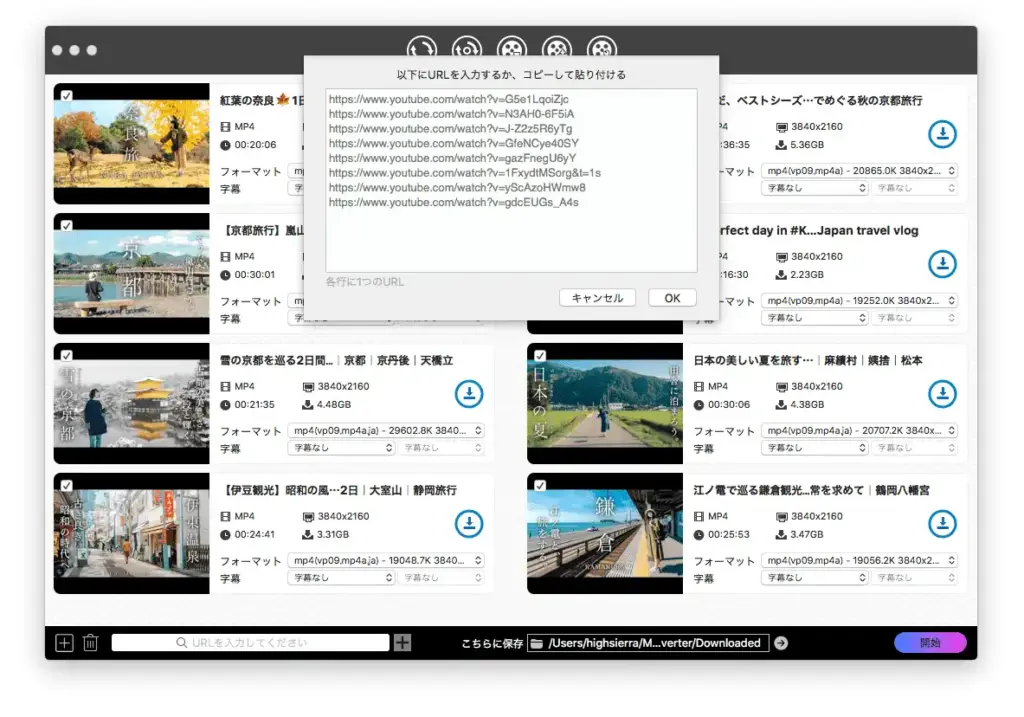Click the trash icon to clear the list
1024x717 pixels.
90,642
